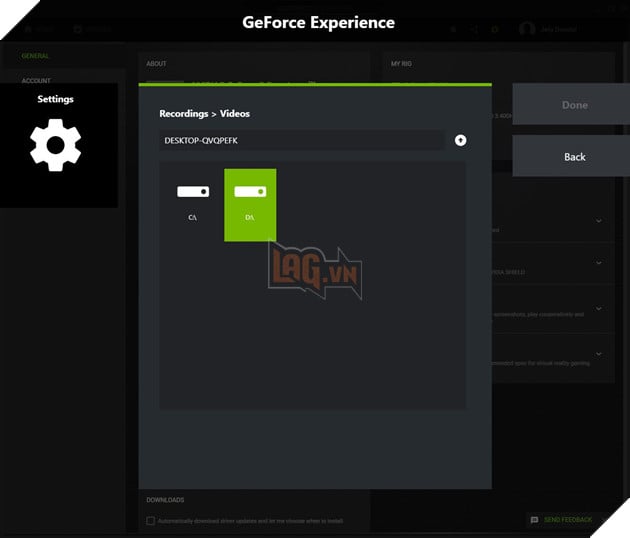
Task: Click SEND FEEDBACK link
Action: [568, 520]
